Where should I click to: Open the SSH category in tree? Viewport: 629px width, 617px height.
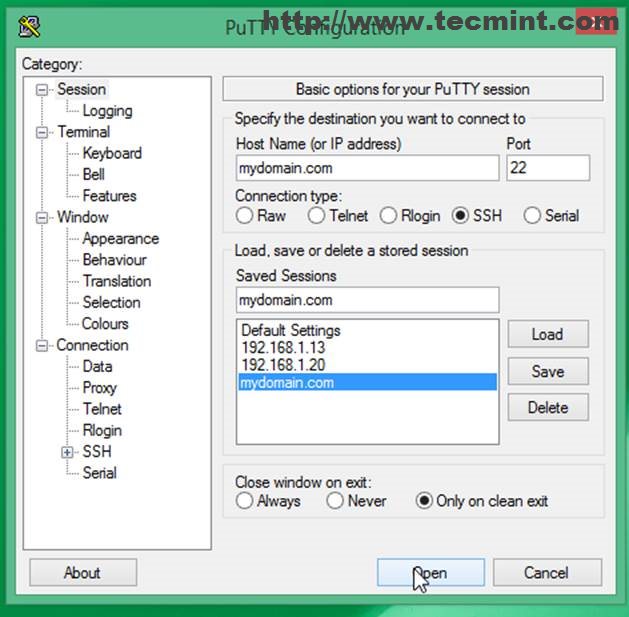coord(97,452)
